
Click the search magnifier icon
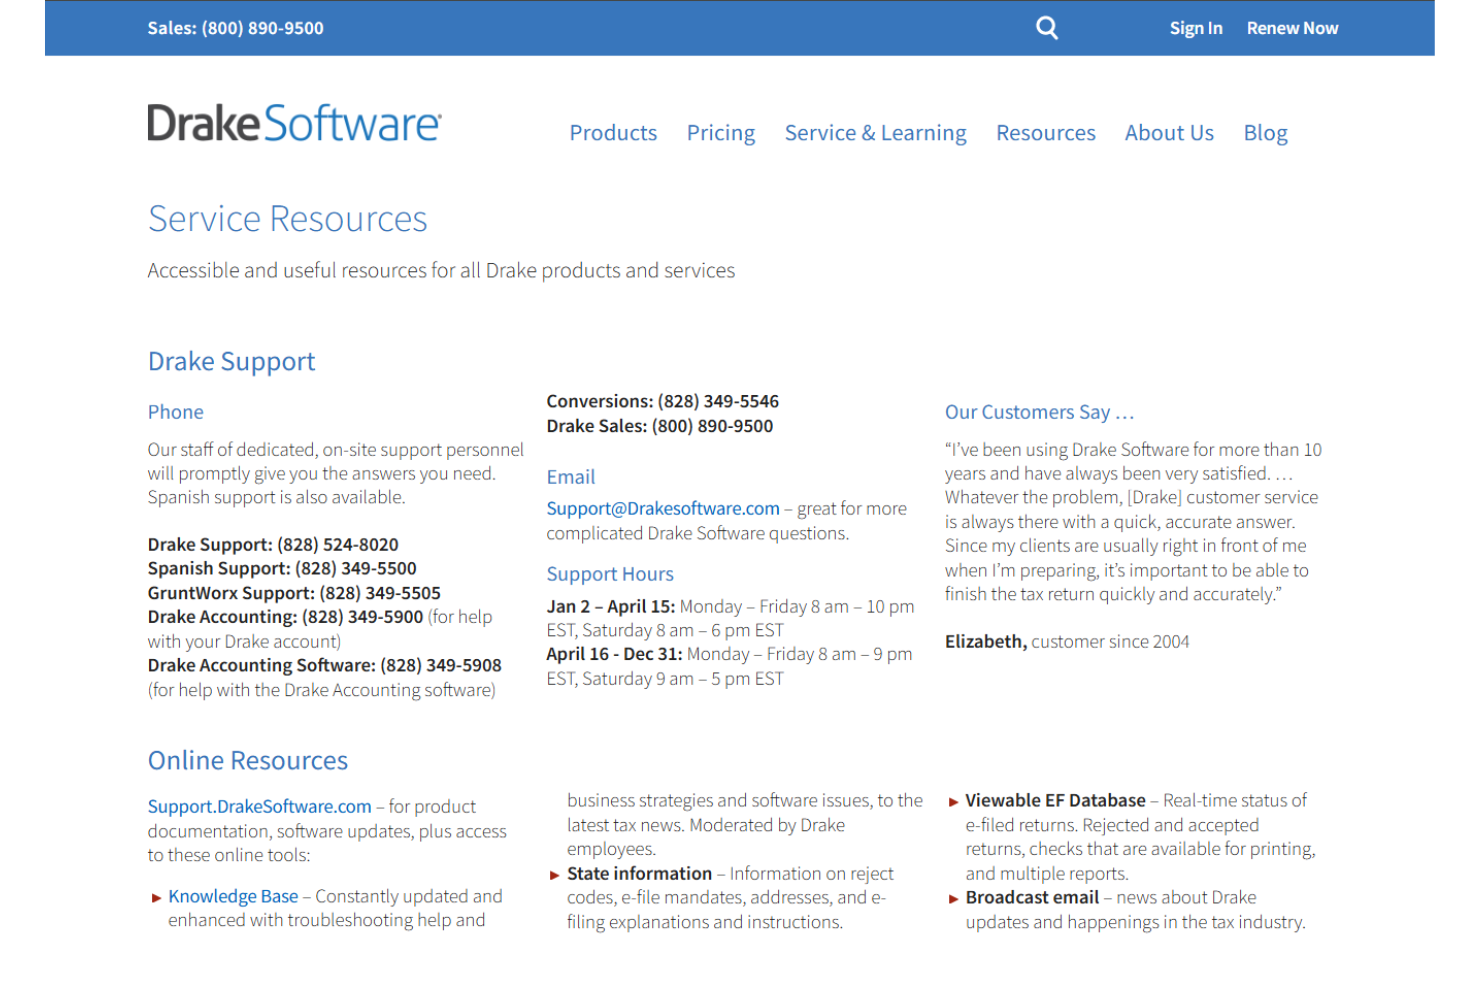click(x=1047, y=28)
